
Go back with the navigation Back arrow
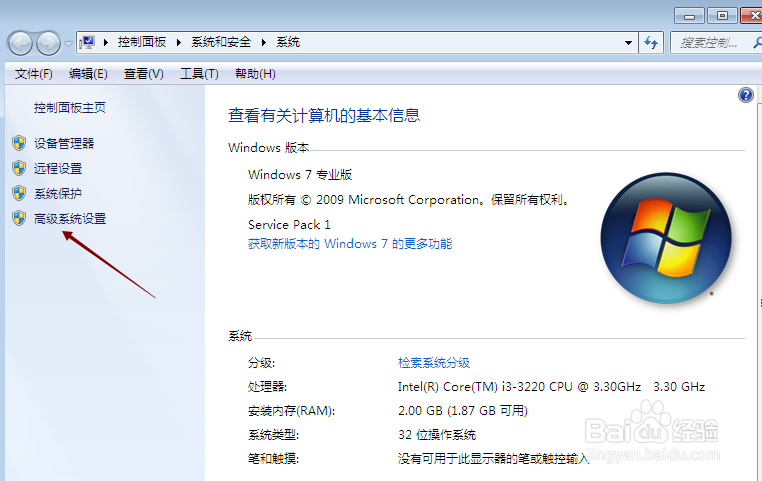[x=20, y=43]
